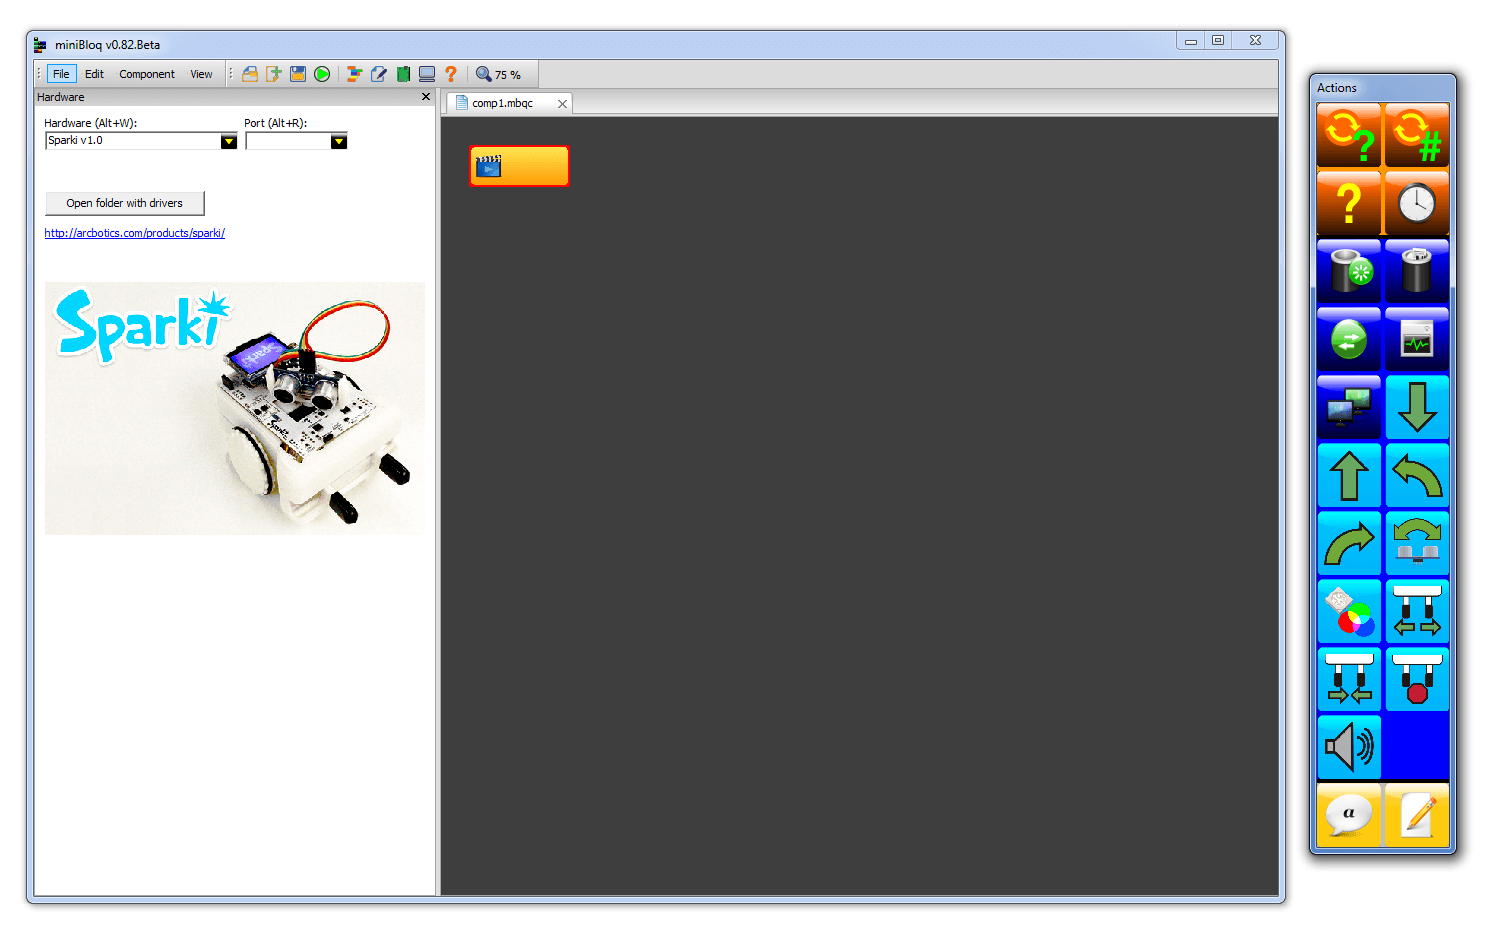Add the two networked monitors block

tap(1349, 407)
